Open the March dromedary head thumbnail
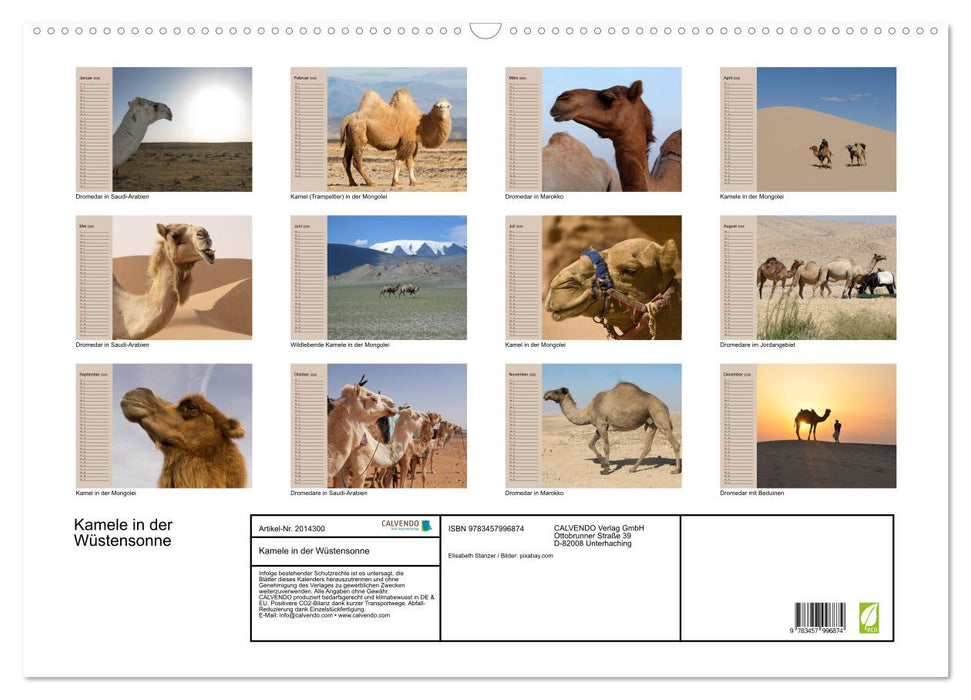Viewport: 971px width, 700px height. (611, 129)
